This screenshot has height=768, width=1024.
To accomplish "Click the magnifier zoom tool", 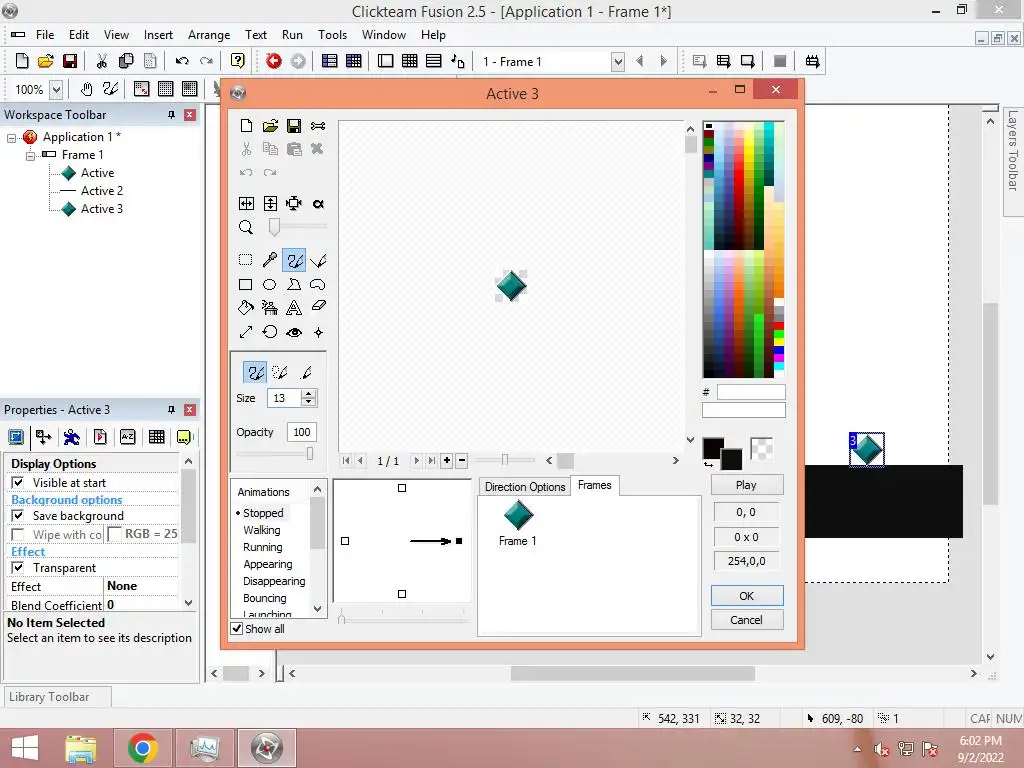I will click(x=246, y=227).
